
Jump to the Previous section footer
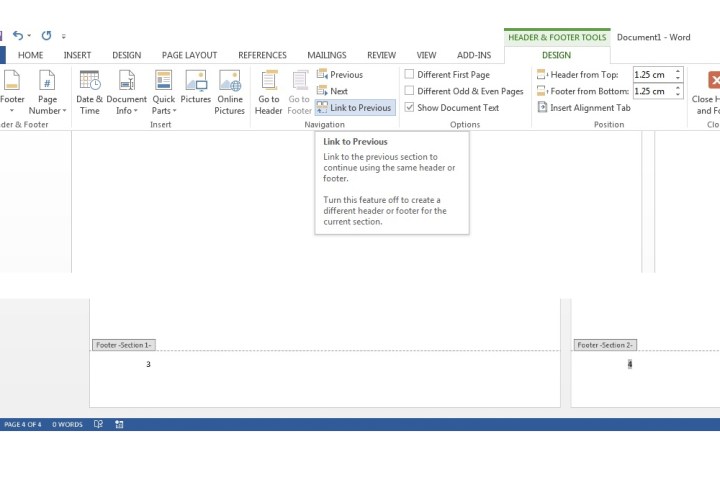pos(340,74)
